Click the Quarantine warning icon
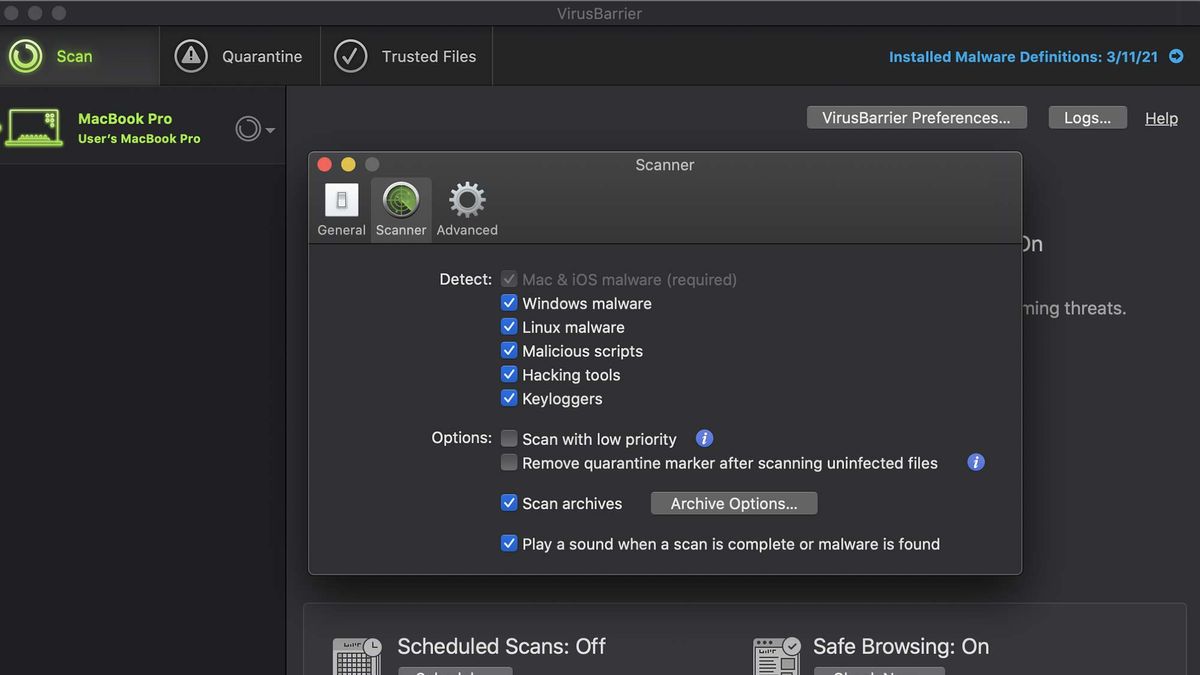Screen dimensions: 1200x675 point(190,56)
